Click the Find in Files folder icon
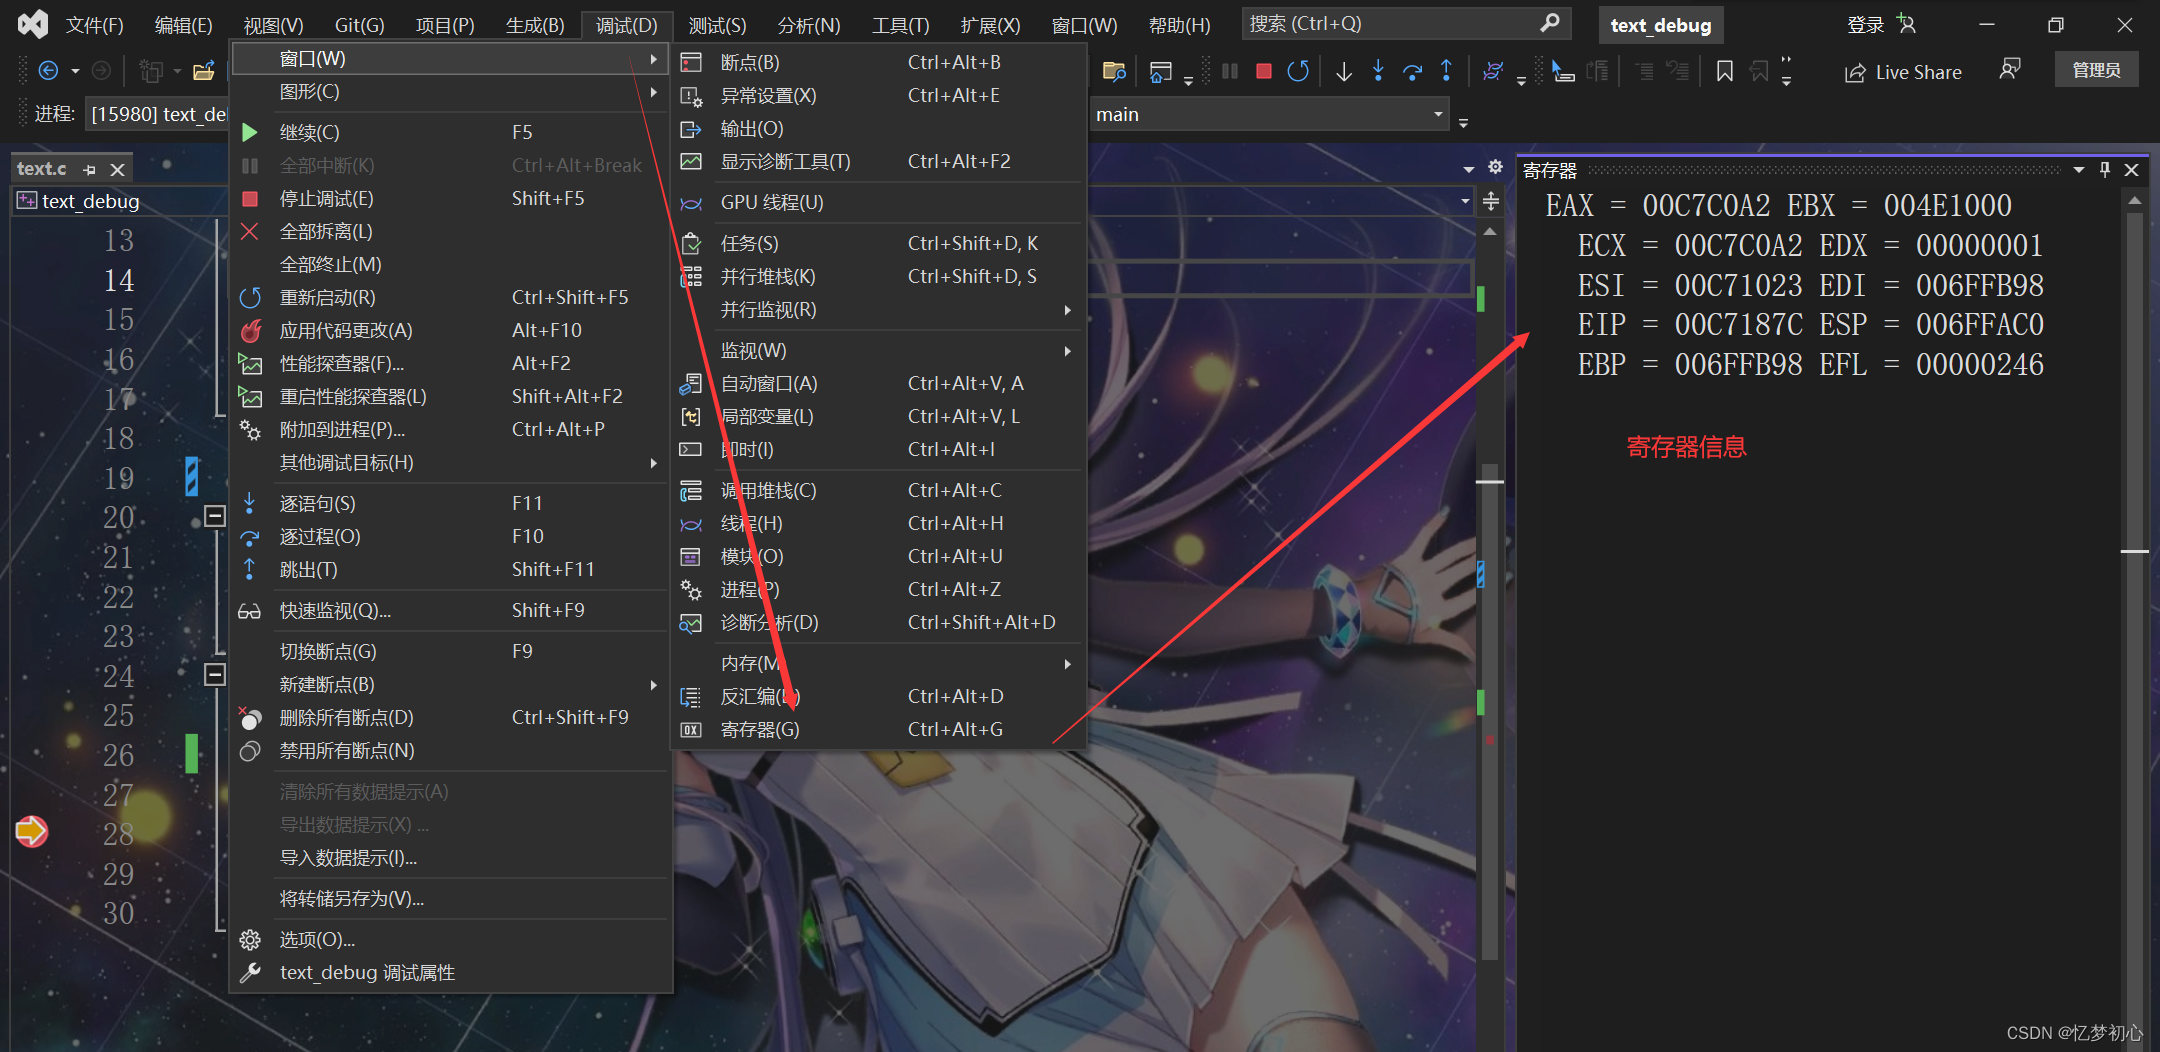The height and width of the screenshot is (1052, 2160). click(1114, 71)
